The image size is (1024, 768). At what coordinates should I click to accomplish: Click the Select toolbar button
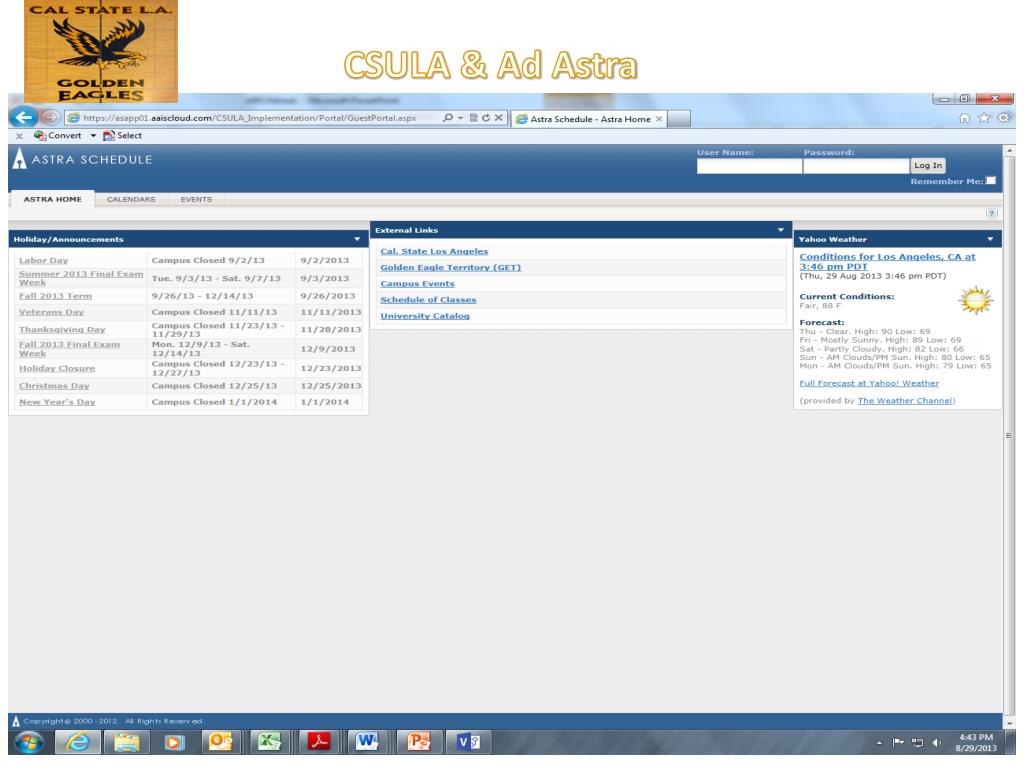tap(122, 136)
